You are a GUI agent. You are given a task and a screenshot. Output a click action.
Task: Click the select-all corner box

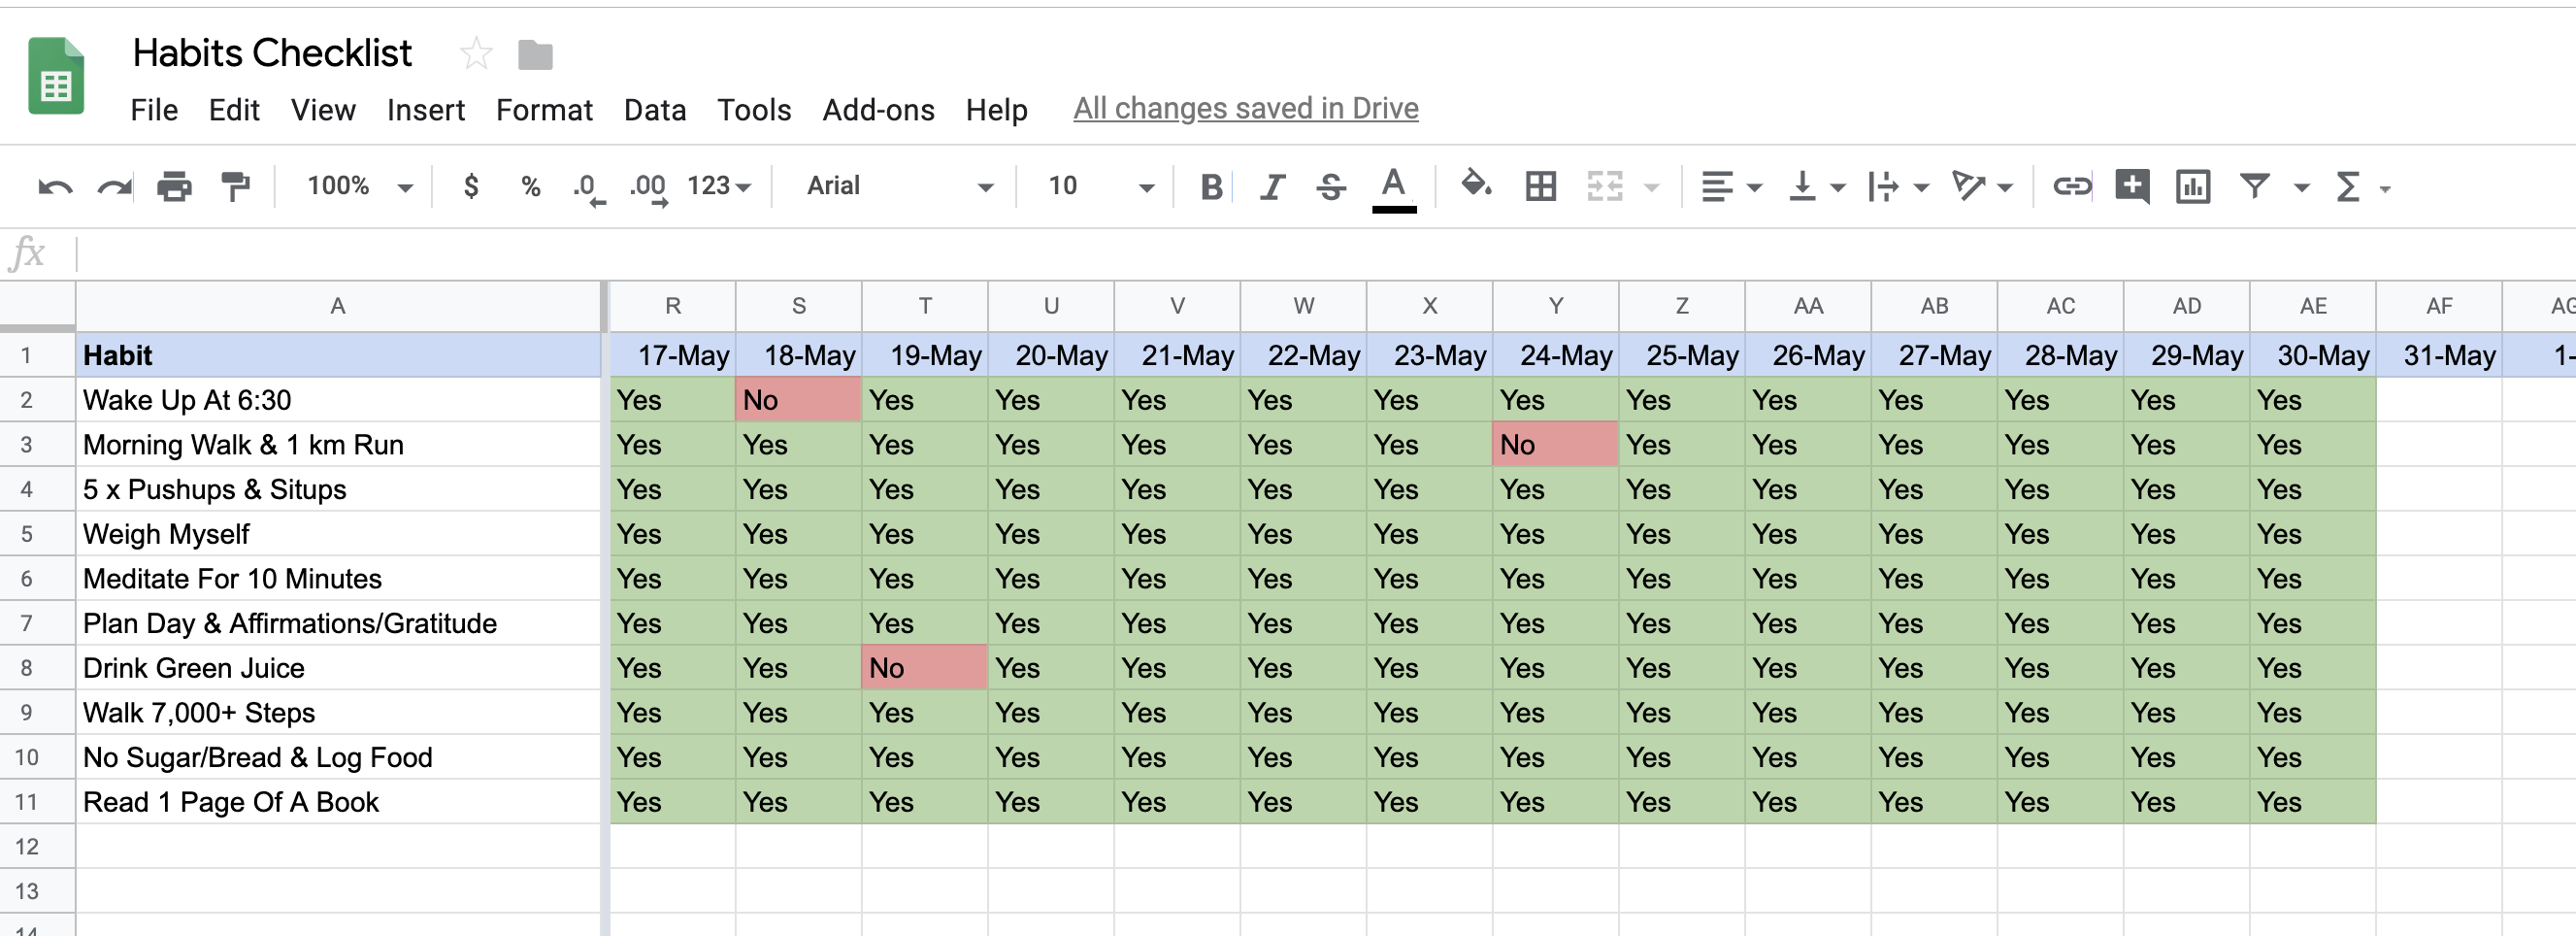(37, 306)
